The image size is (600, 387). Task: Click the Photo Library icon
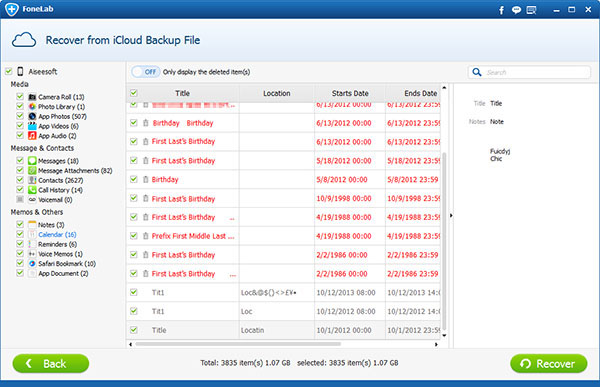32,106
